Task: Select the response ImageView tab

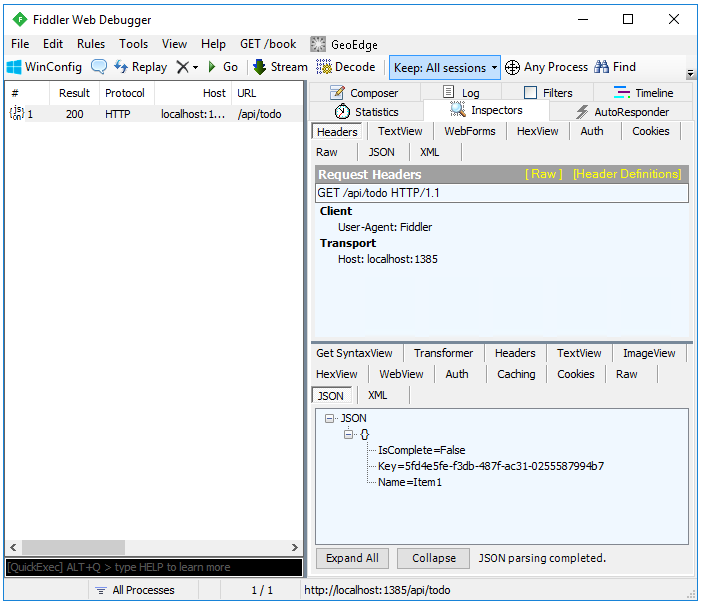Action: 649,353
